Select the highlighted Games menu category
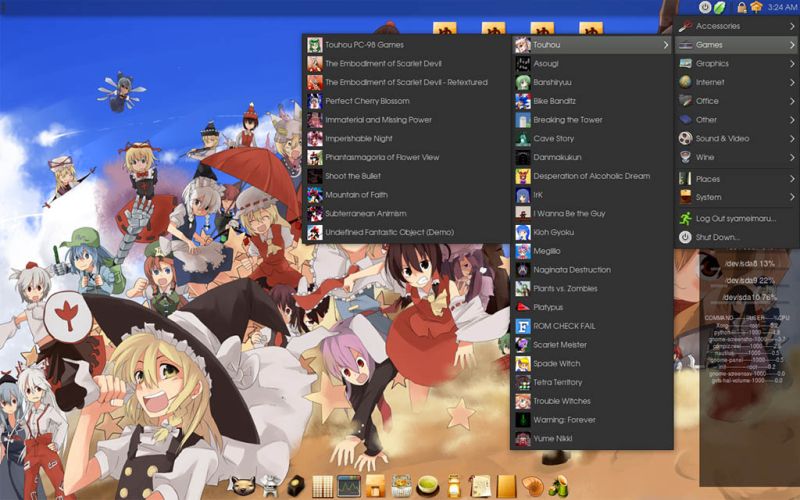Image resolution: width=800 pixels, height=500 pixels. coord(737,45)
